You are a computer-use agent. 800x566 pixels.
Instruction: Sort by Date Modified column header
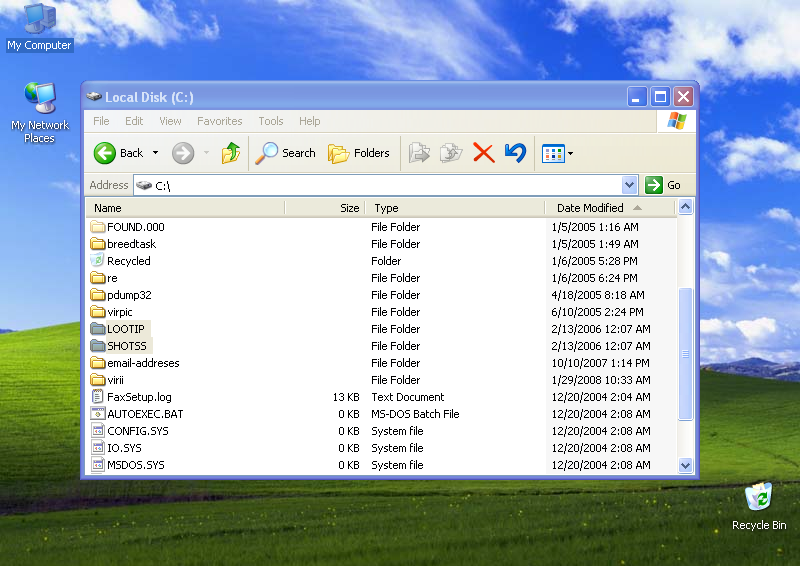pos(610,208)
